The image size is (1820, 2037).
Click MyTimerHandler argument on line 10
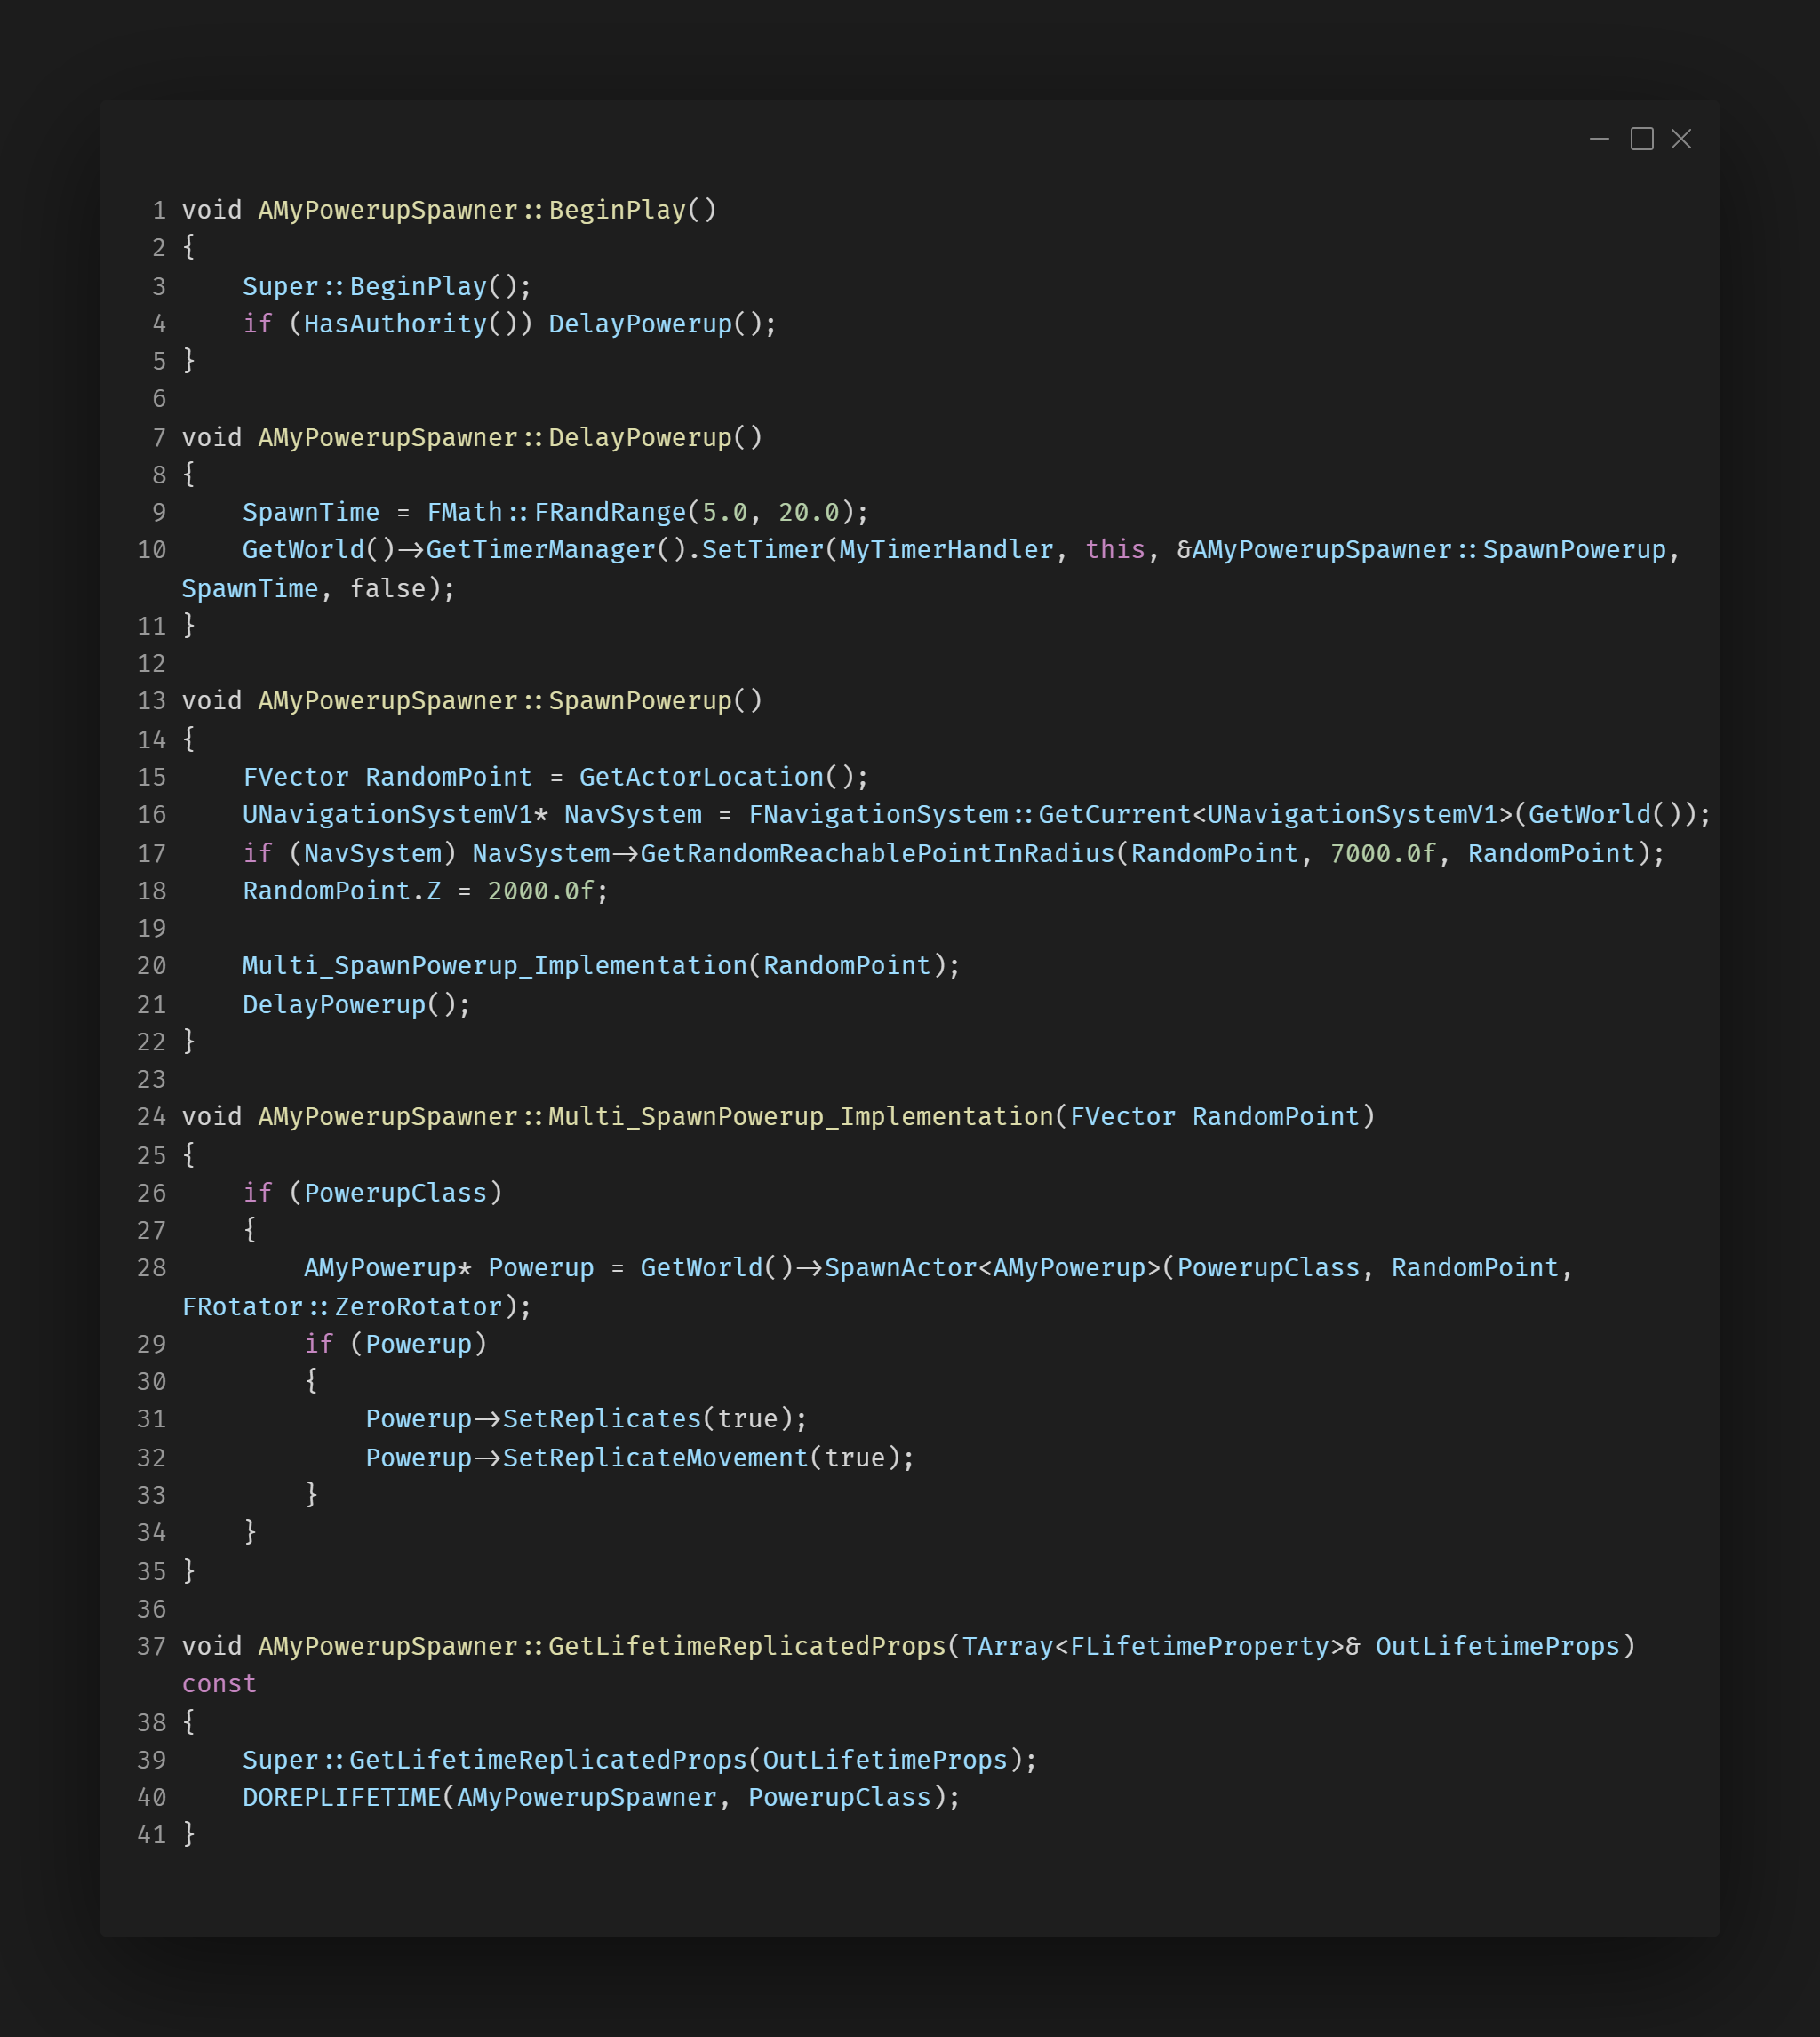point(946,550)
